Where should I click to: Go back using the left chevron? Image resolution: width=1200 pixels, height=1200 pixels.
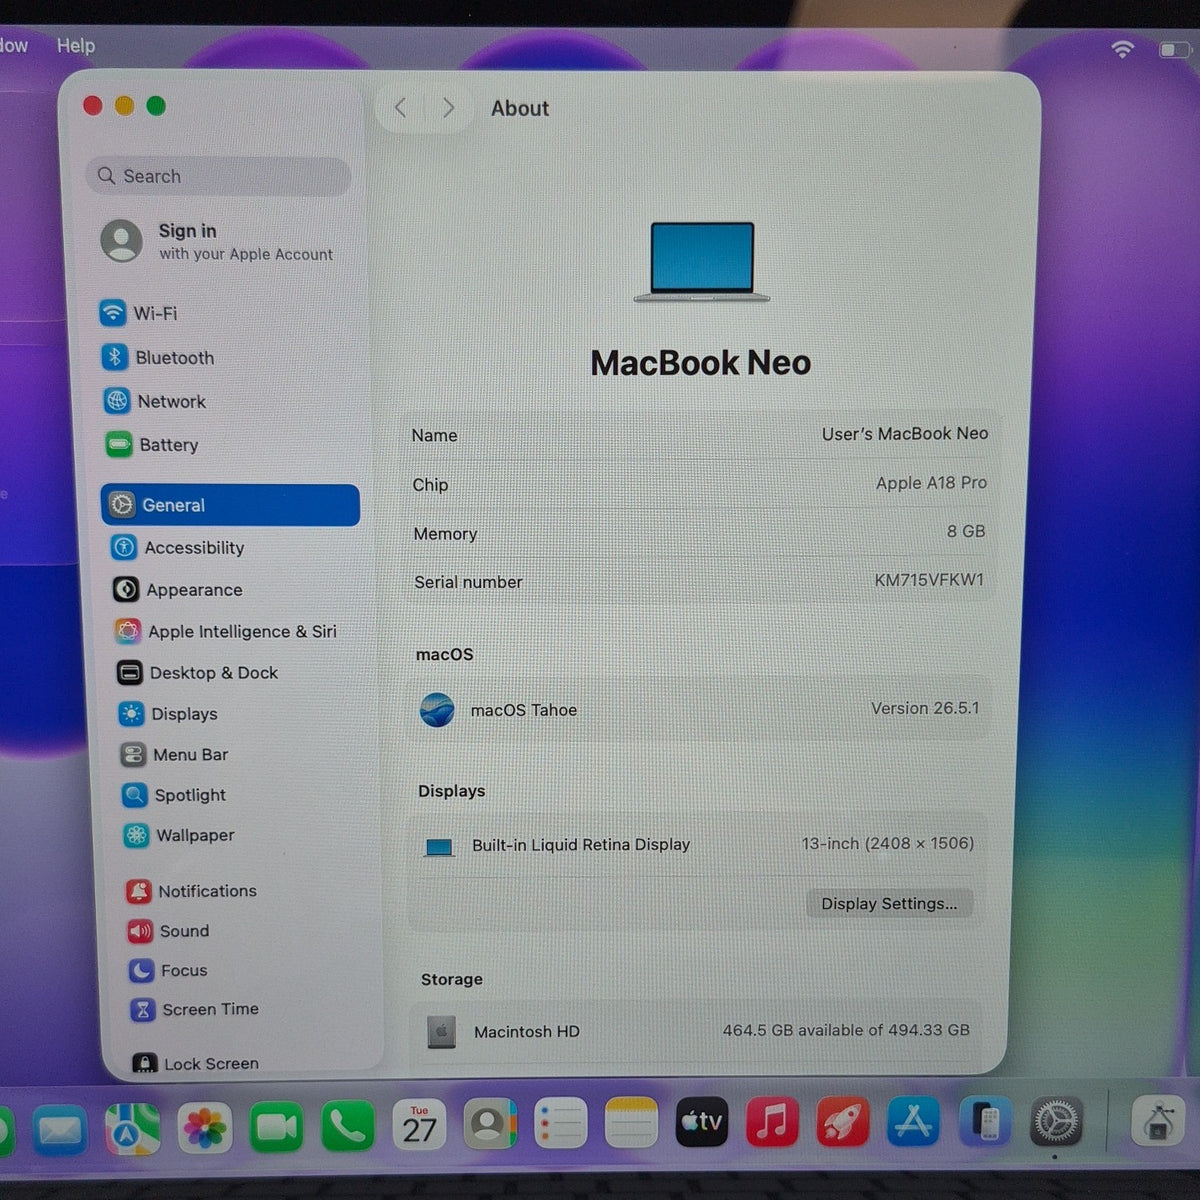click(400, 107)
